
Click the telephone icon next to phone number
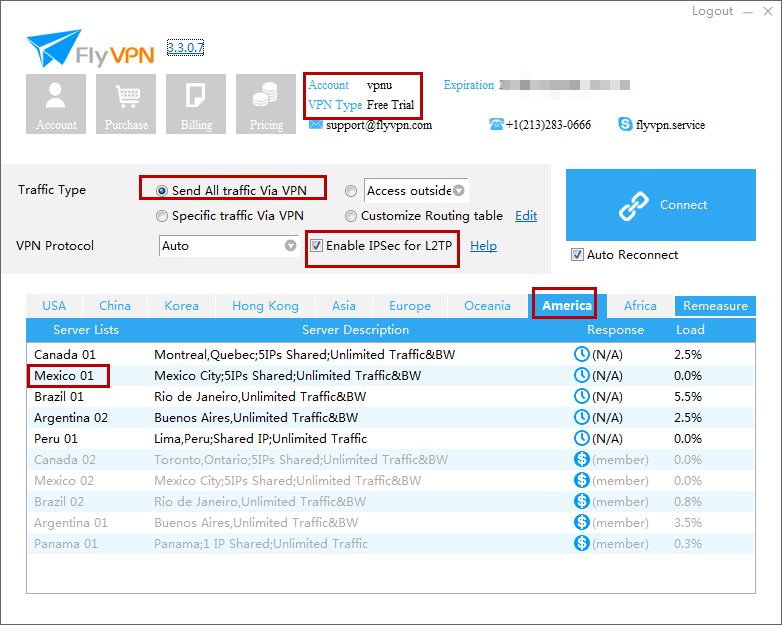[x=496, y=124]
